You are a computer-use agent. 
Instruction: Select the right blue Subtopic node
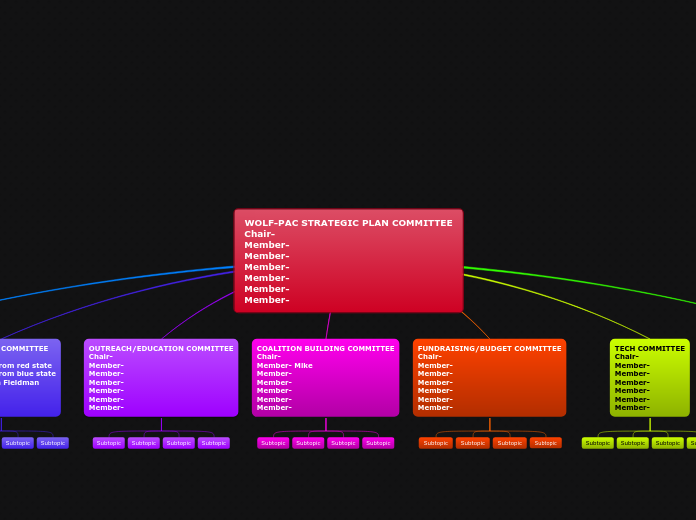click(x=53, y=443)
